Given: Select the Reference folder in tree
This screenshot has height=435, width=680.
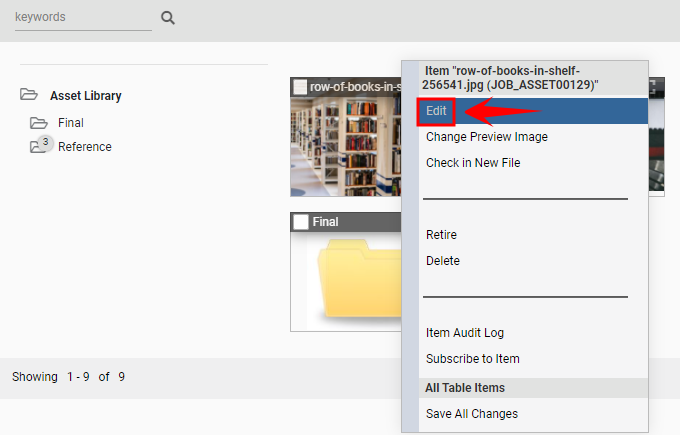Looking at the screenshot, I should [85, 147].
